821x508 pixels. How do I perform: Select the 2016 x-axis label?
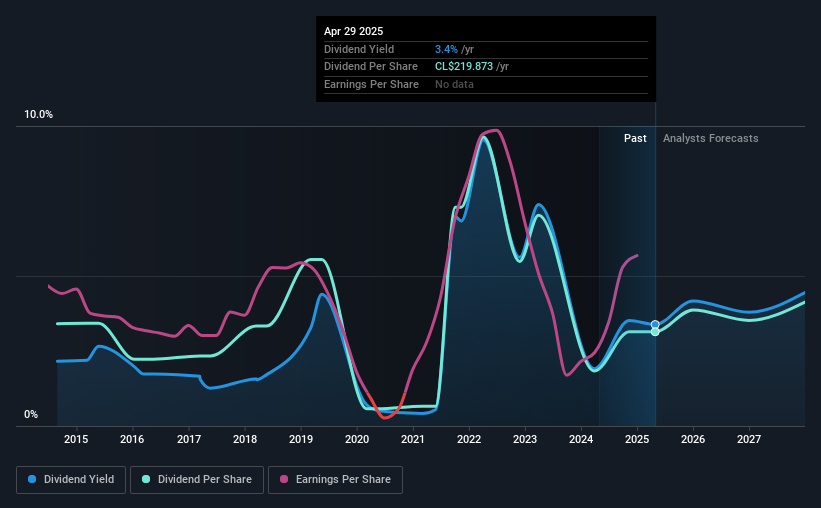(x=132, y=439)
